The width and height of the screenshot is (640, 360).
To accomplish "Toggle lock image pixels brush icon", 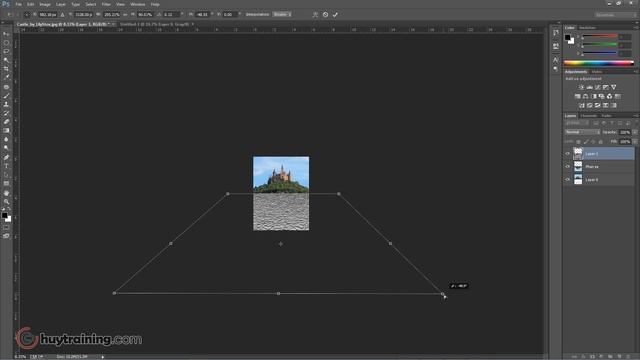I will [586, 142].
